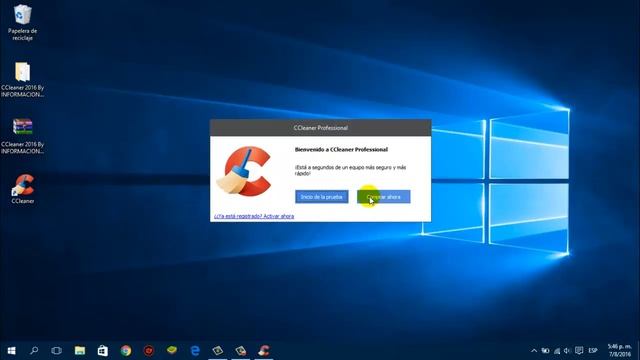This screenshot has height=360, width=640.
Task: Open File Explorer from the taskbar
Action: coord(80,351)
